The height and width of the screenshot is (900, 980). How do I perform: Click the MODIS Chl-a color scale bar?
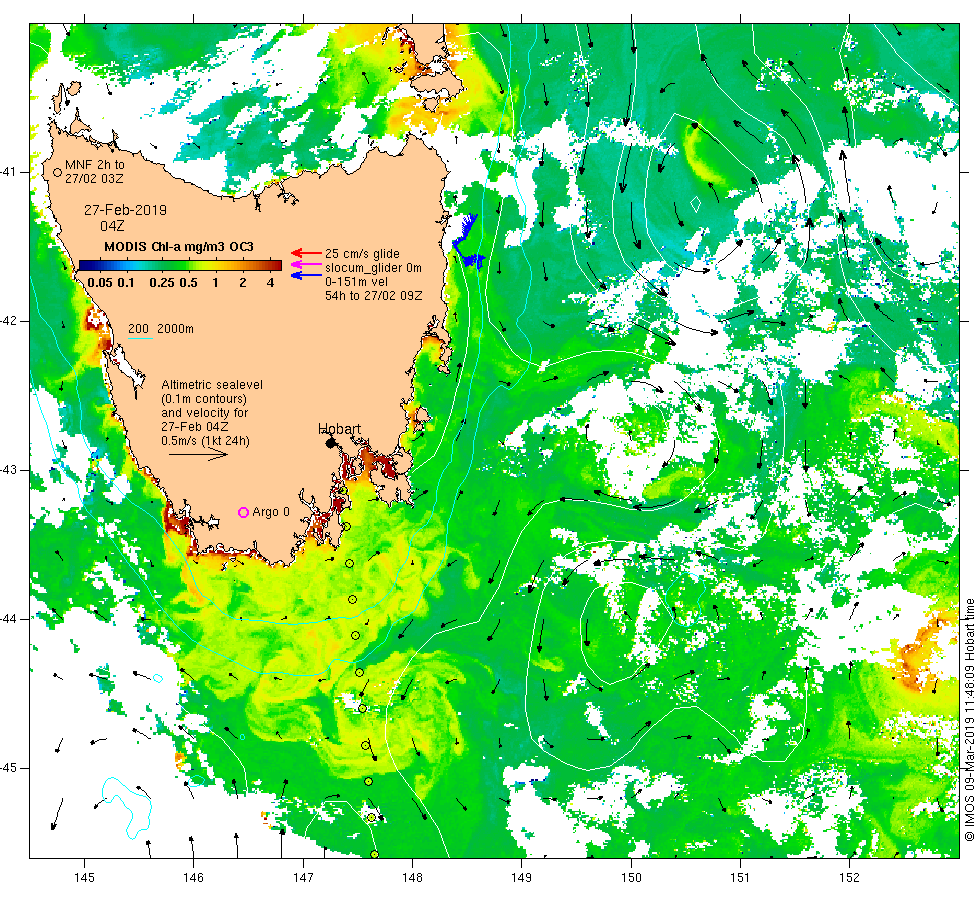click(x=180, y=266)
